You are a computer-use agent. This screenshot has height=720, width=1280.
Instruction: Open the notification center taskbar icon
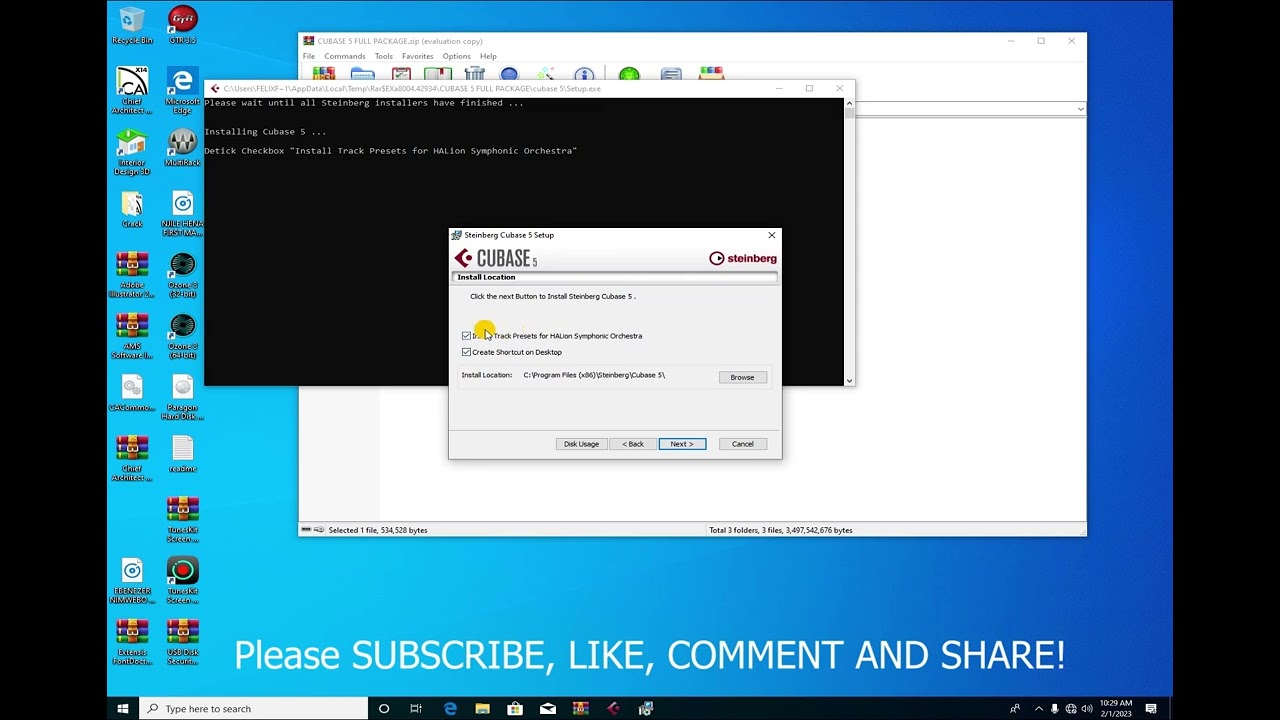point(1151,708)
